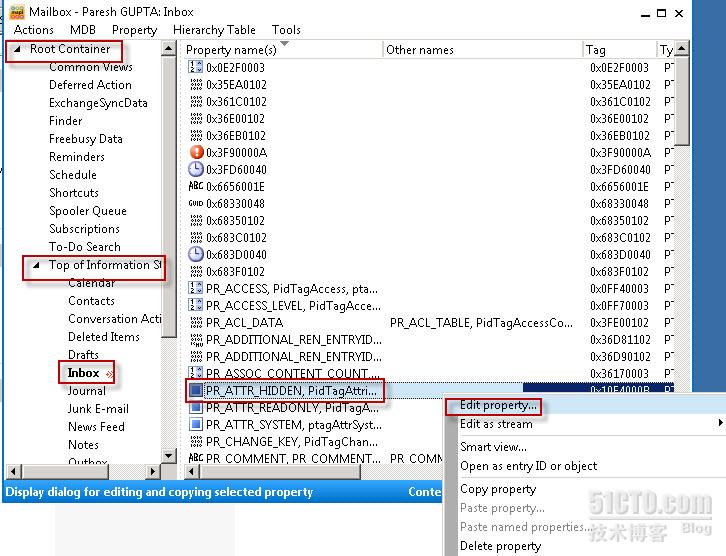Click the clock icon beside 0x3FD60040
The image size is (726, 556).
196,169
